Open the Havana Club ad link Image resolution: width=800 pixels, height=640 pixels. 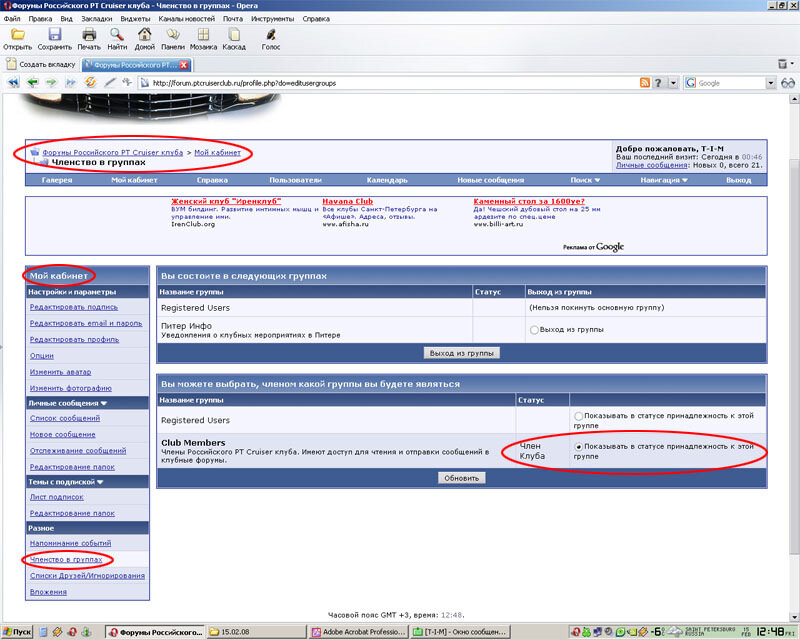coord(347,202)
